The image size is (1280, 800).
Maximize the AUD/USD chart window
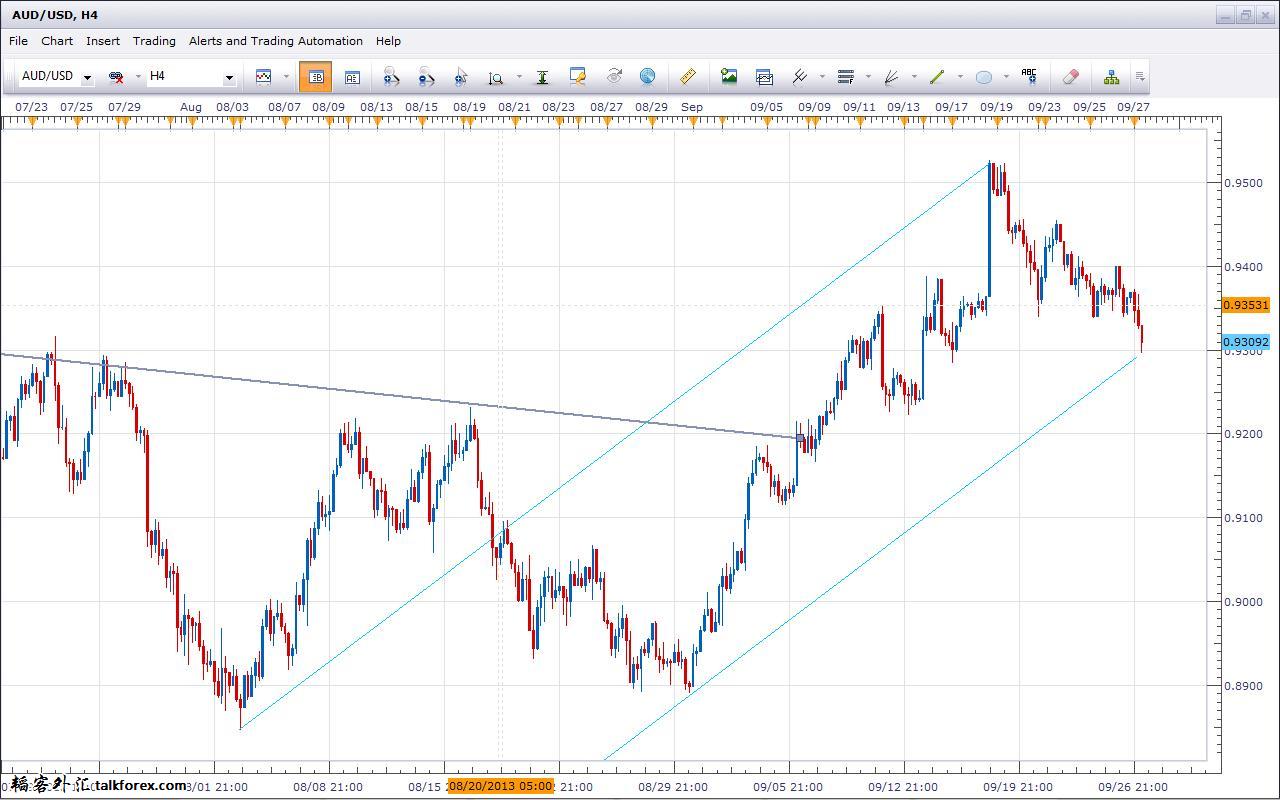[1246, 15]
